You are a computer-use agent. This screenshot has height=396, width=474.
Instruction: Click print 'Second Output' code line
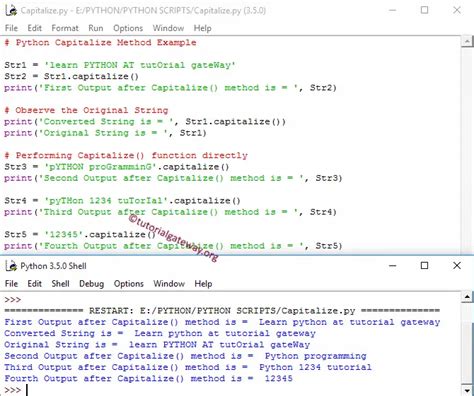173,178
